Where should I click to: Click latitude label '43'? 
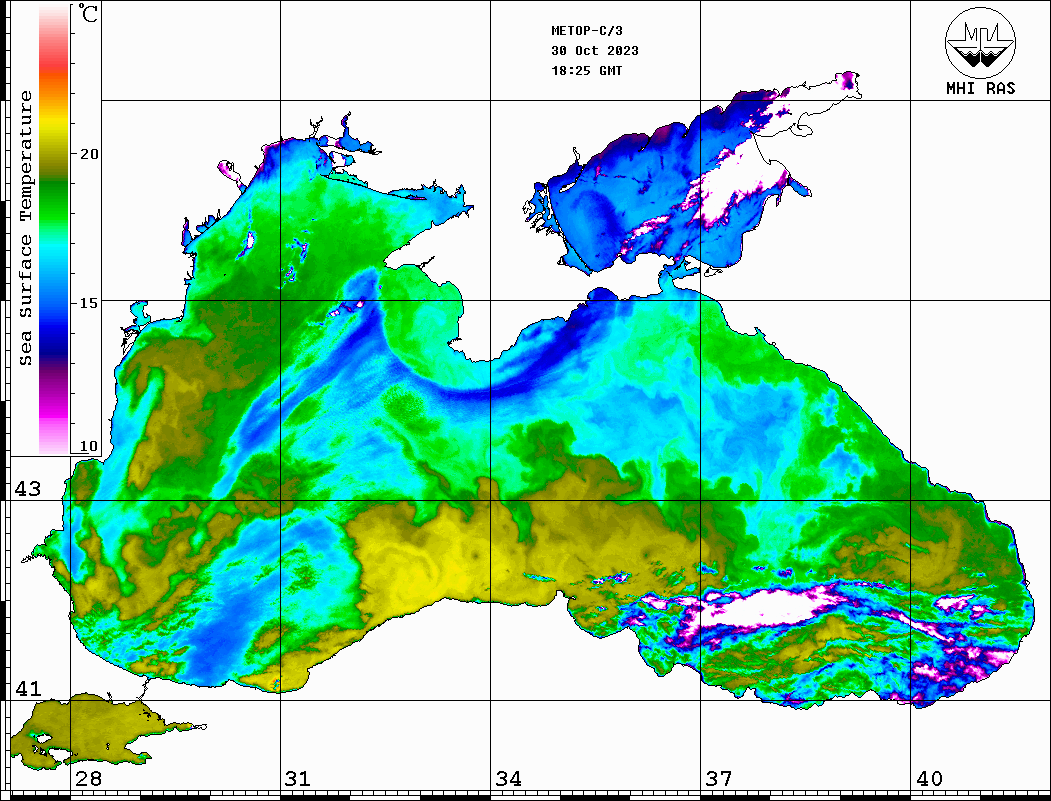pyautogui.click(x=28, y=489)
